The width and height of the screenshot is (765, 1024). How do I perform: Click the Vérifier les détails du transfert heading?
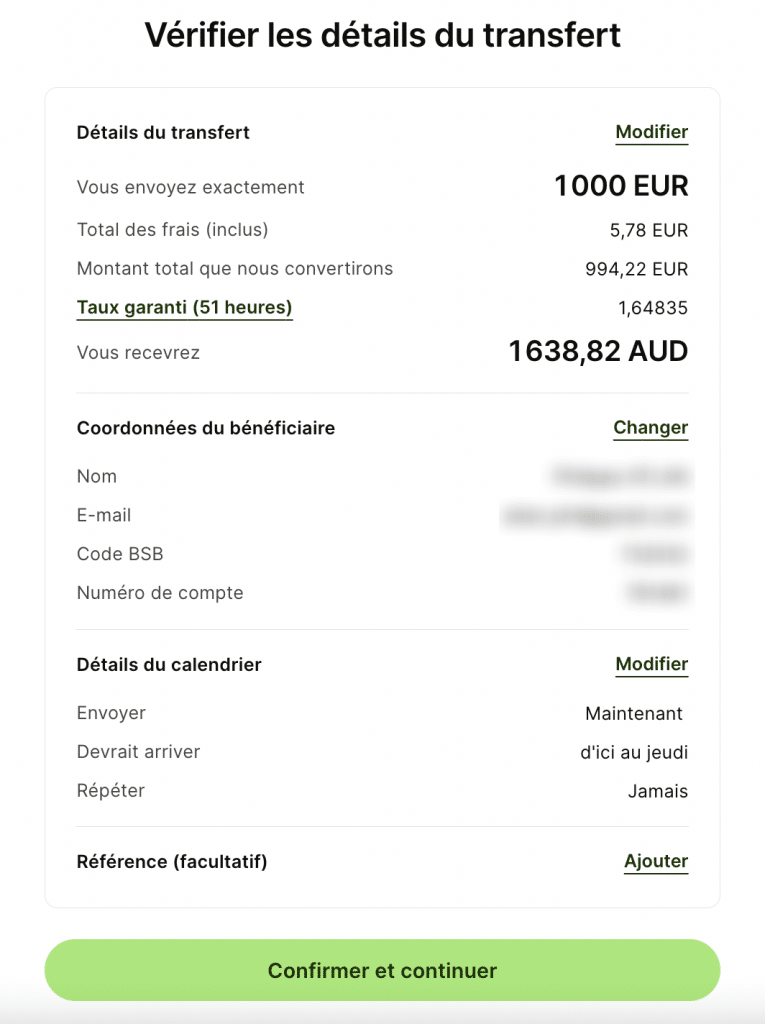(382, 35)
